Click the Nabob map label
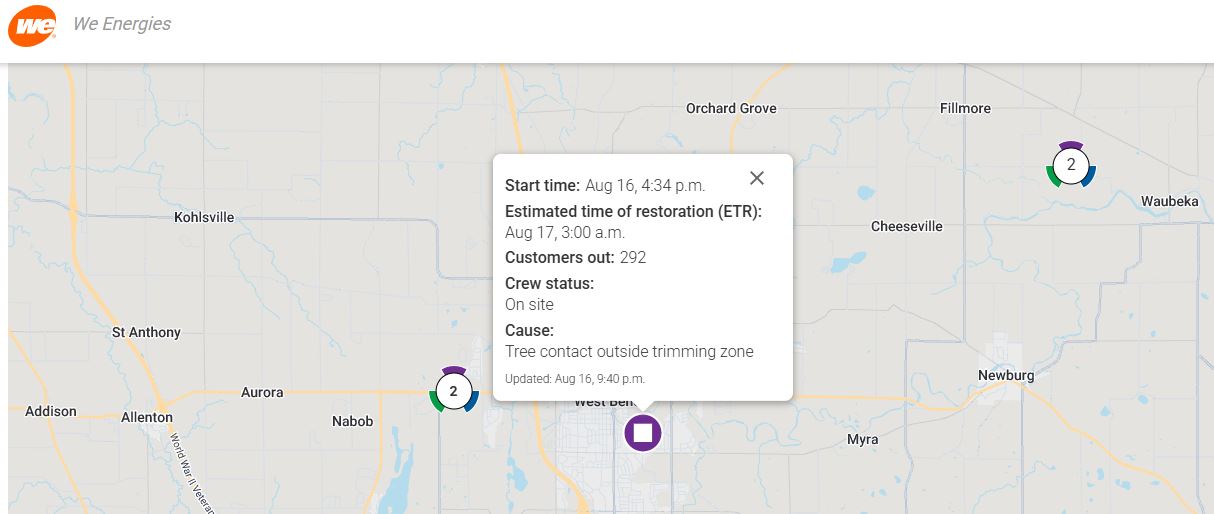The image size is (1214, 514). tap(352, 421)
